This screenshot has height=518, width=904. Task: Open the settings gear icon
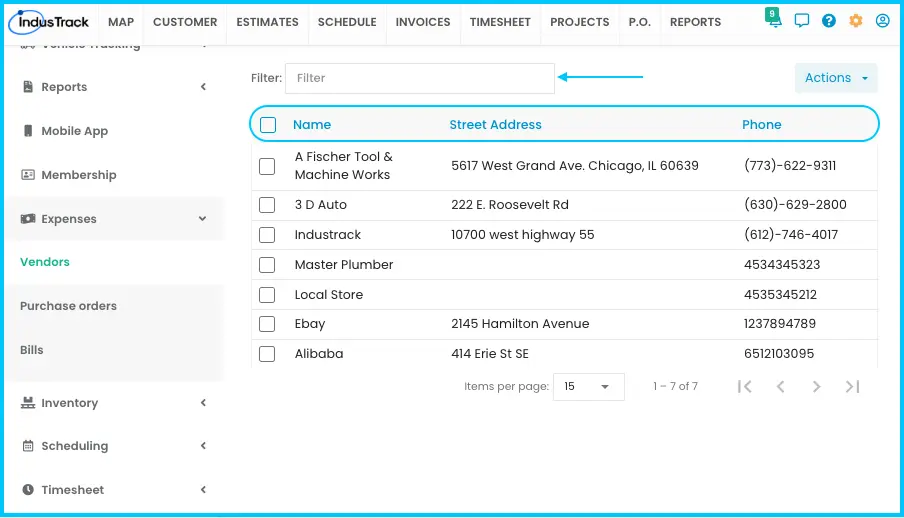click(x=856, y=21)
